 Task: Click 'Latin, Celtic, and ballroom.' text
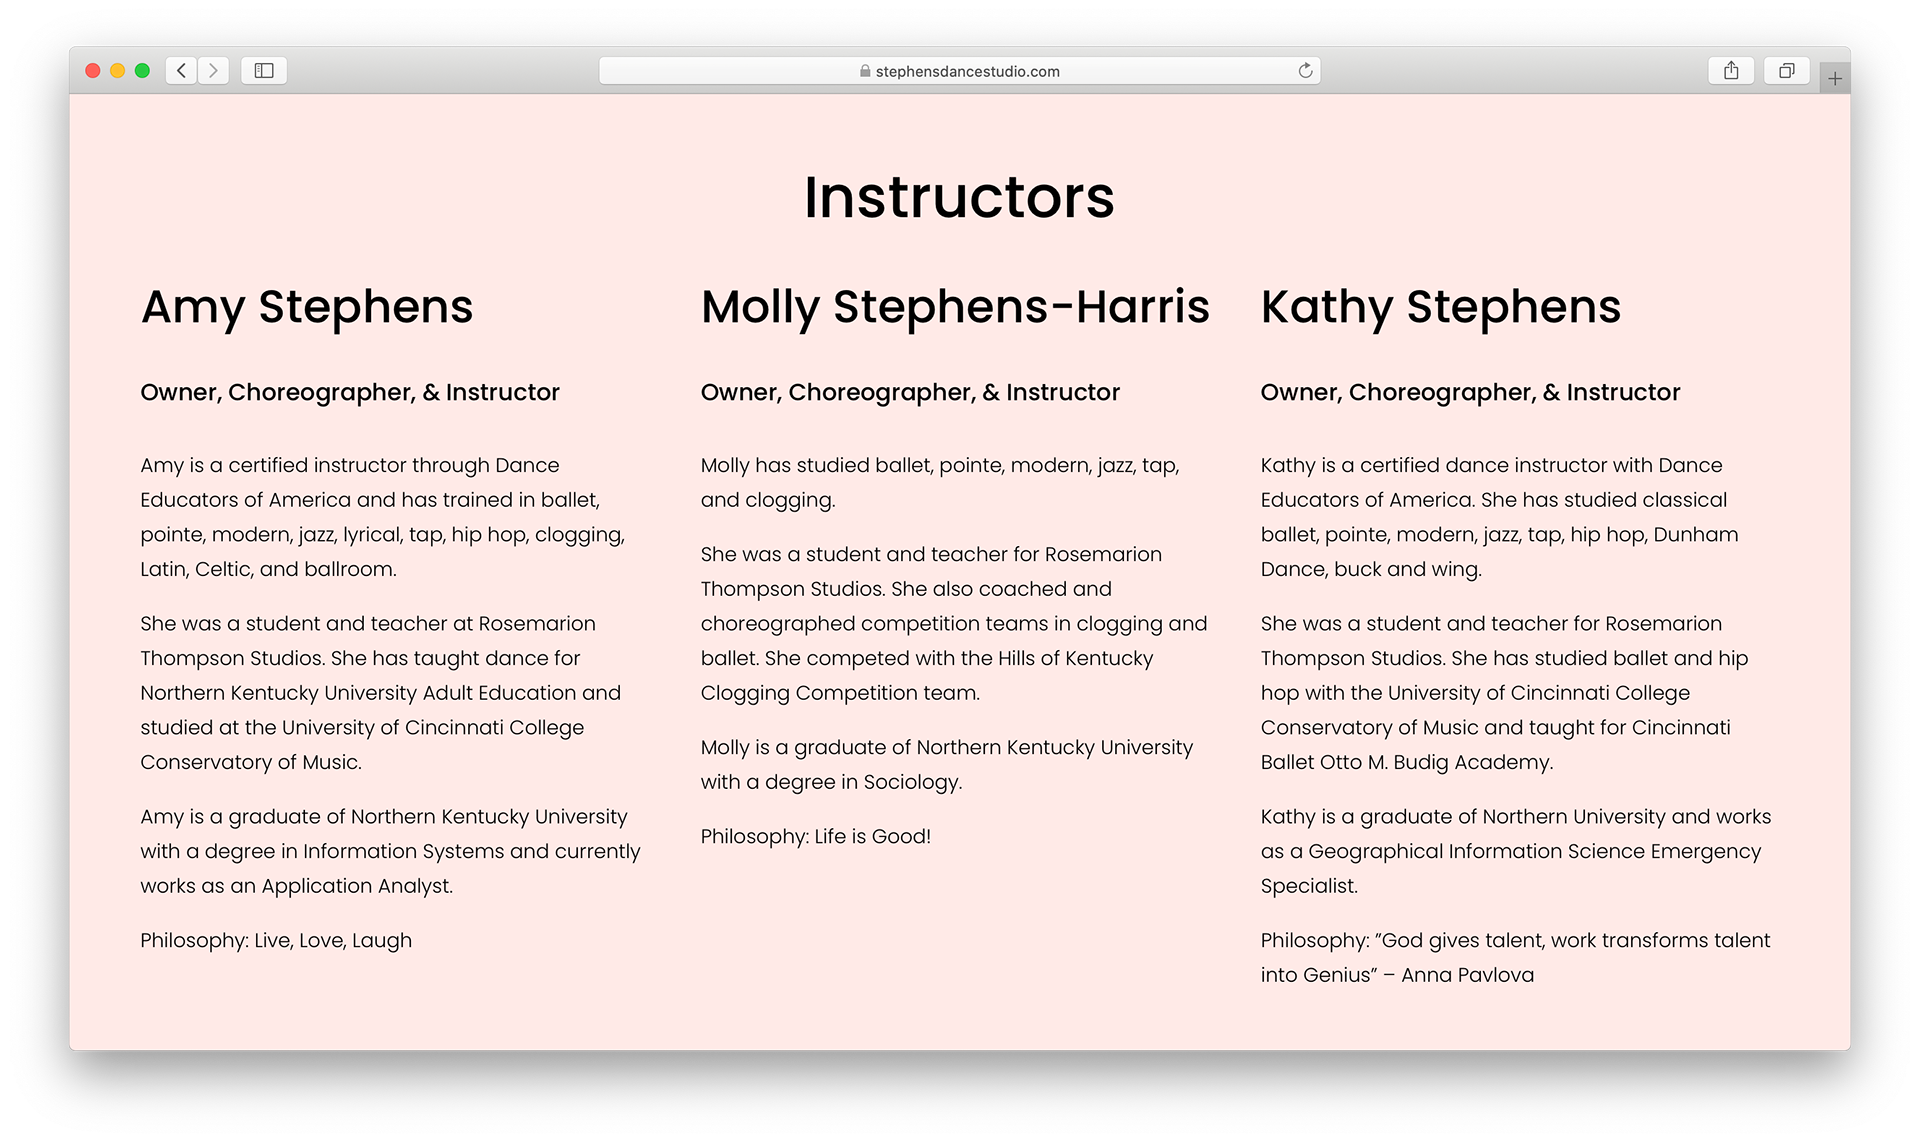click(268, 570)
